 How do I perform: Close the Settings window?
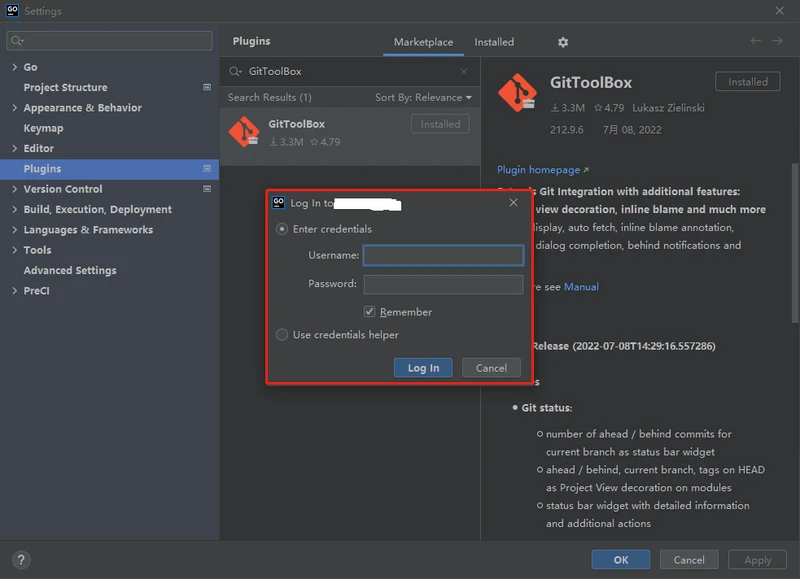point(779,11)
